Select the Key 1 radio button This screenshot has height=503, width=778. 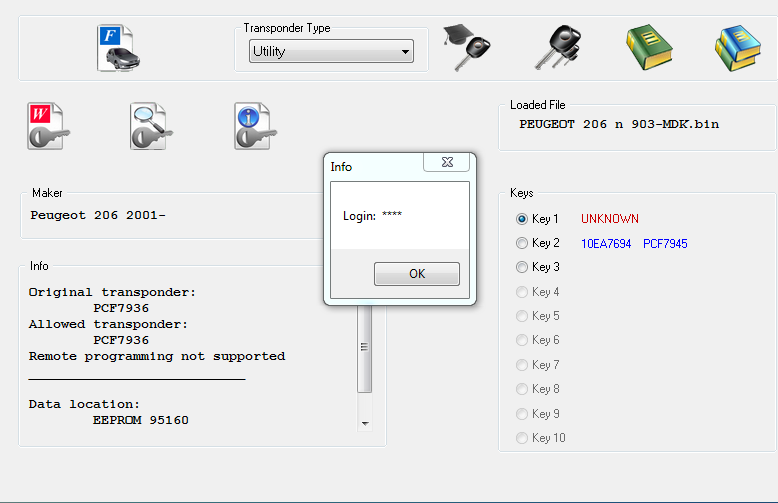[x=521, y=219]
